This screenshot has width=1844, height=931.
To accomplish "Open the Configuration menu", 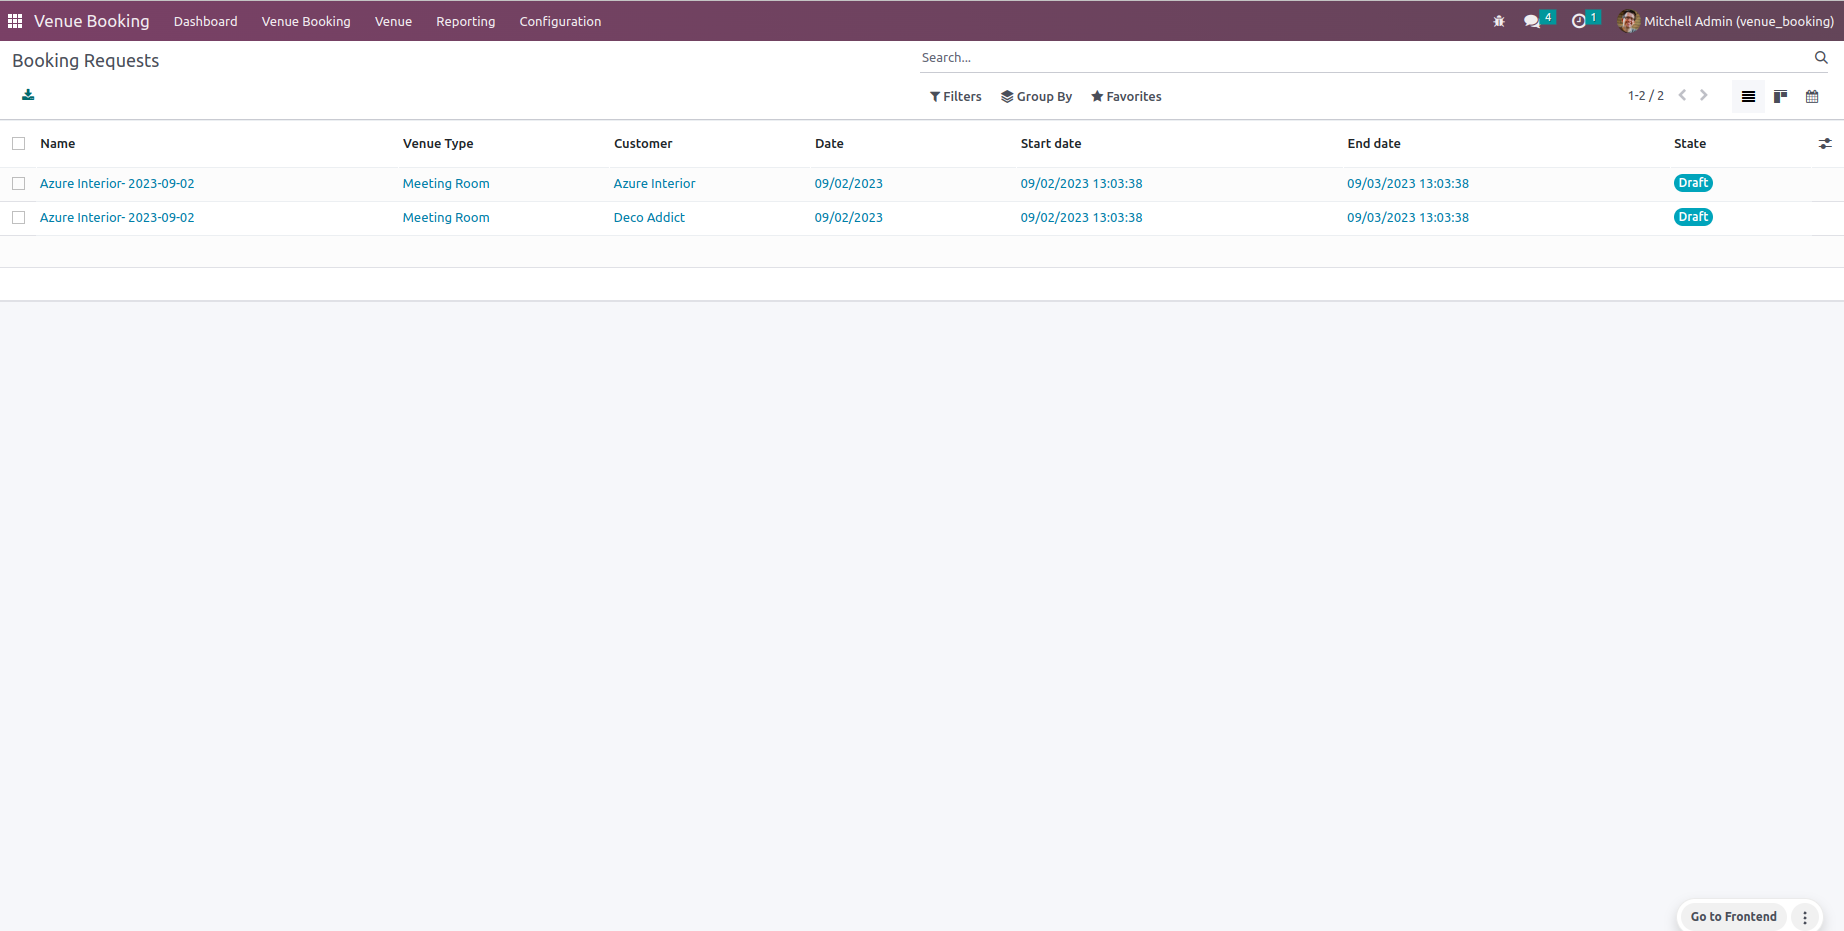I will point(560,21).
